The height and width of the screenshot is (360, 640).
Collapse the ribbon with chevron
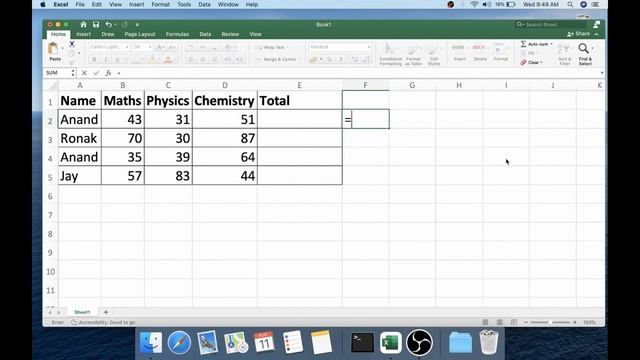click(x=596, y=34)
